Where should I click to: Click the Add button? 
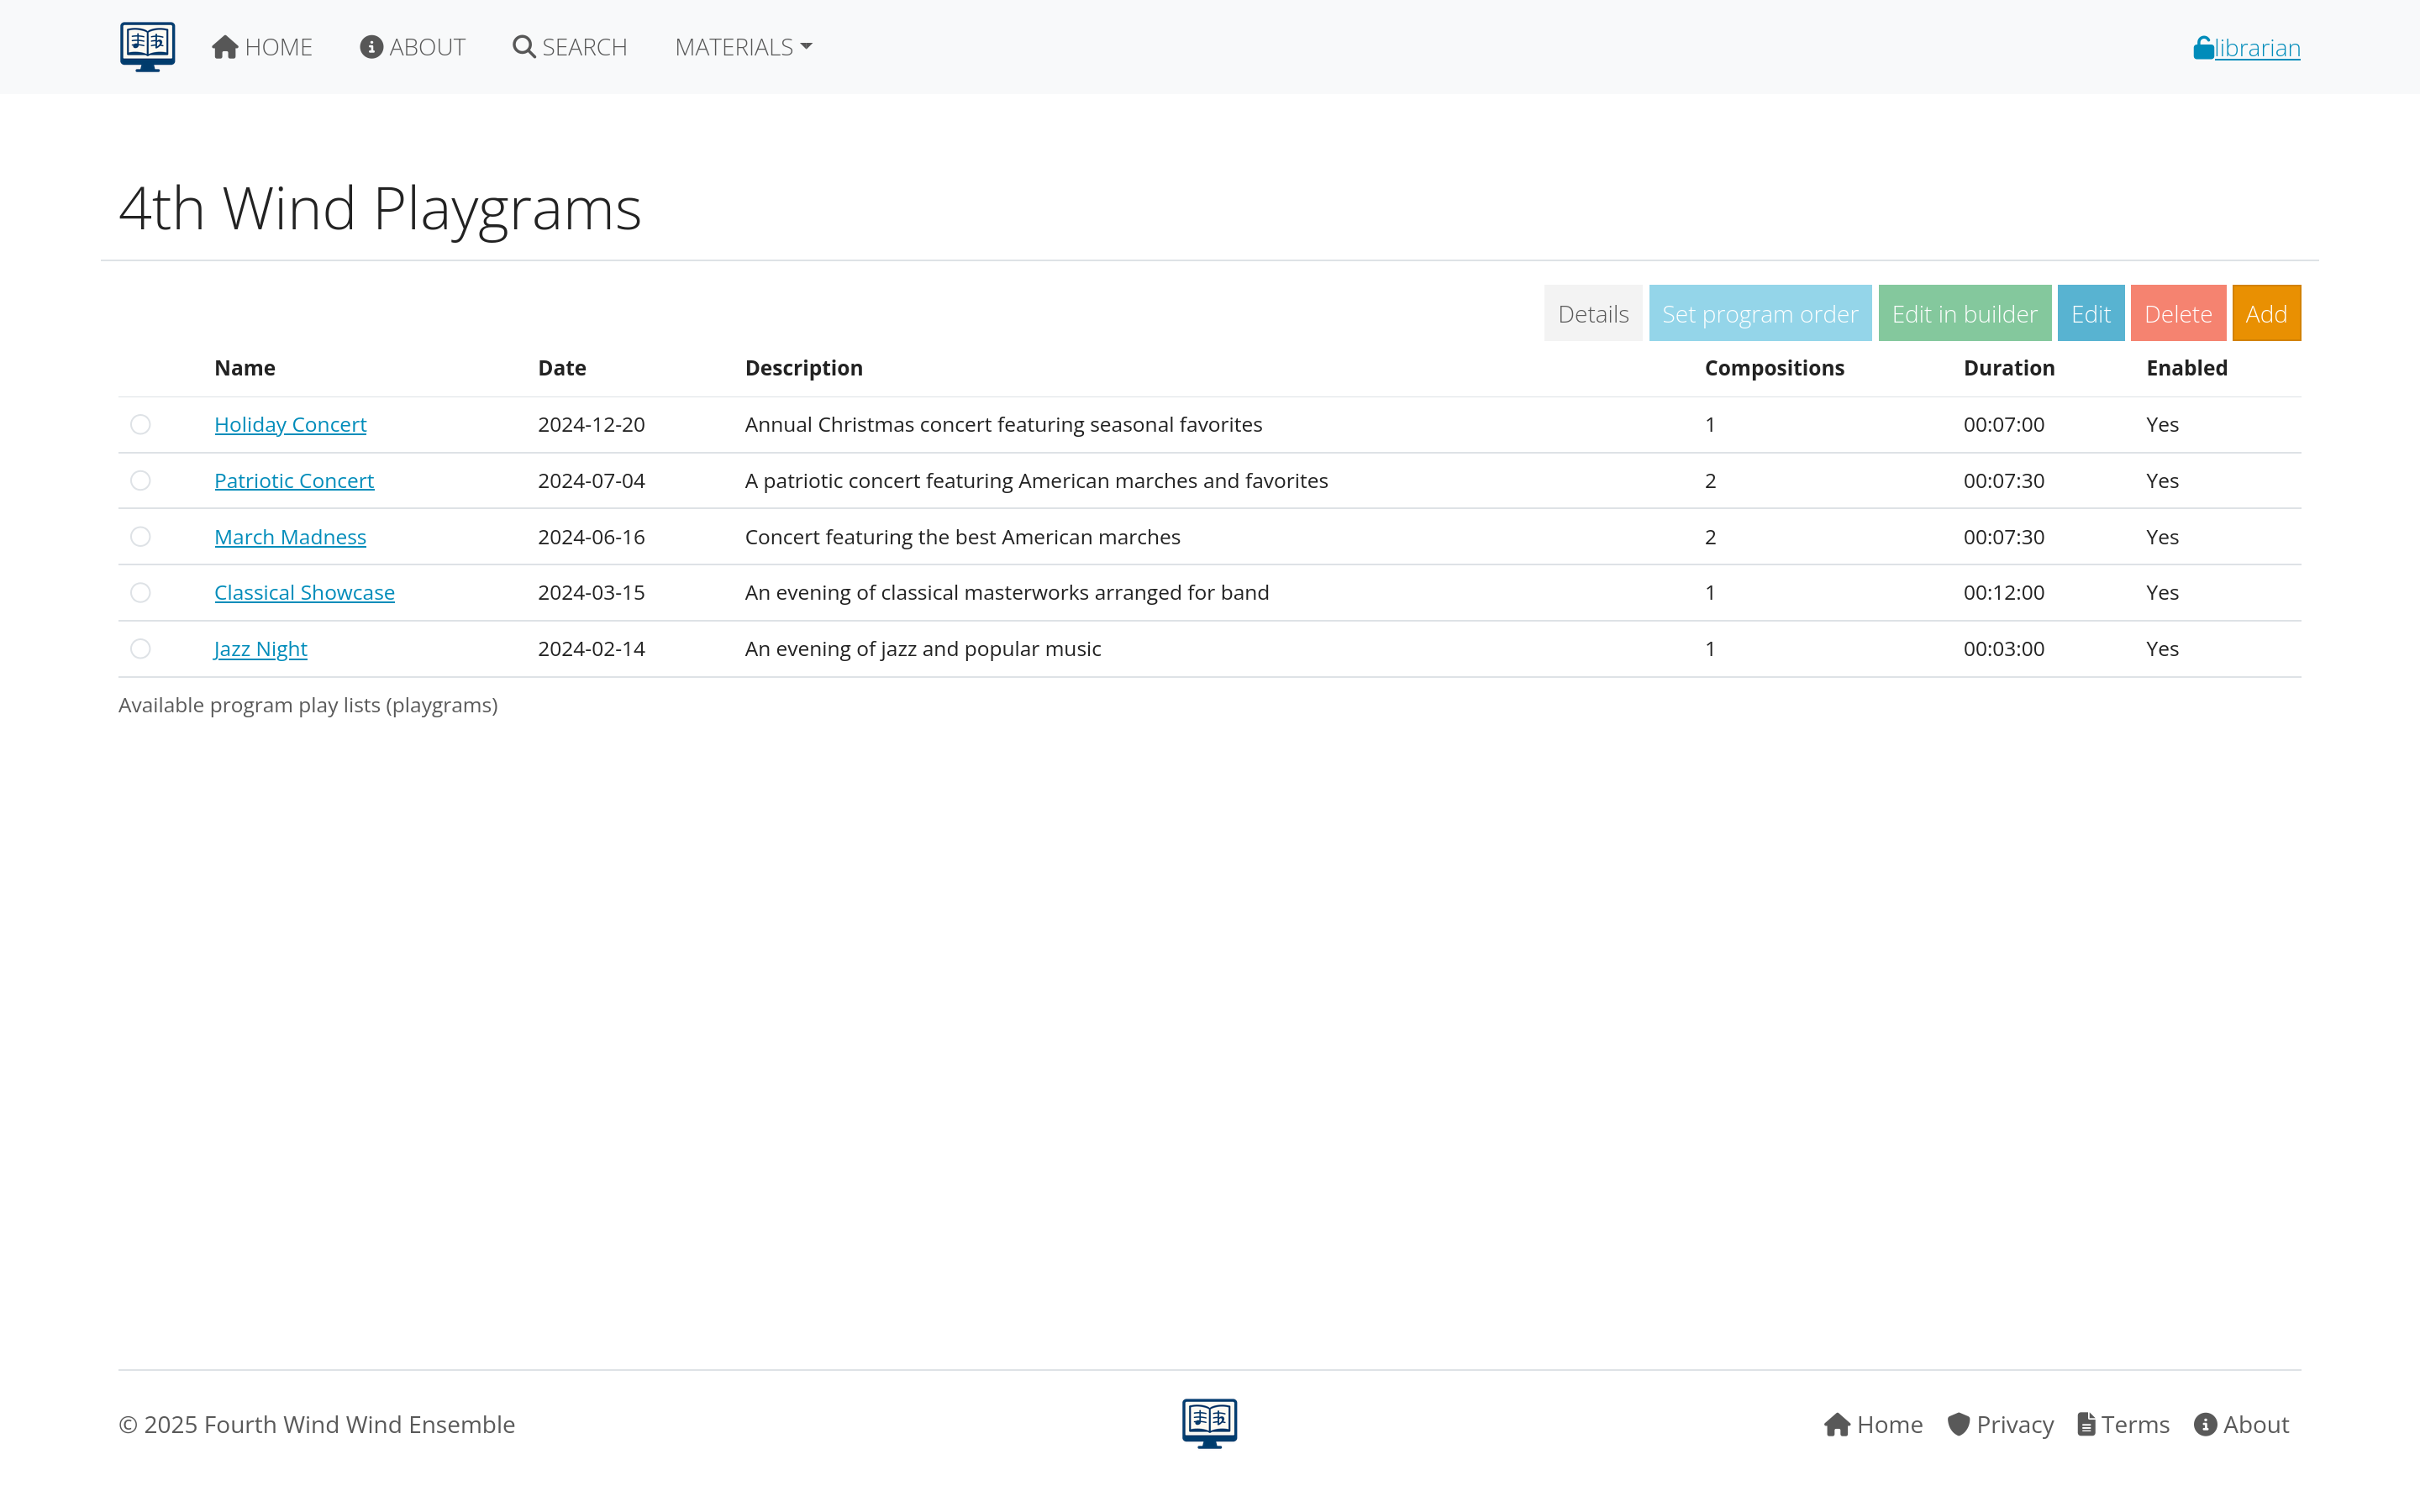click(2266, 313)
